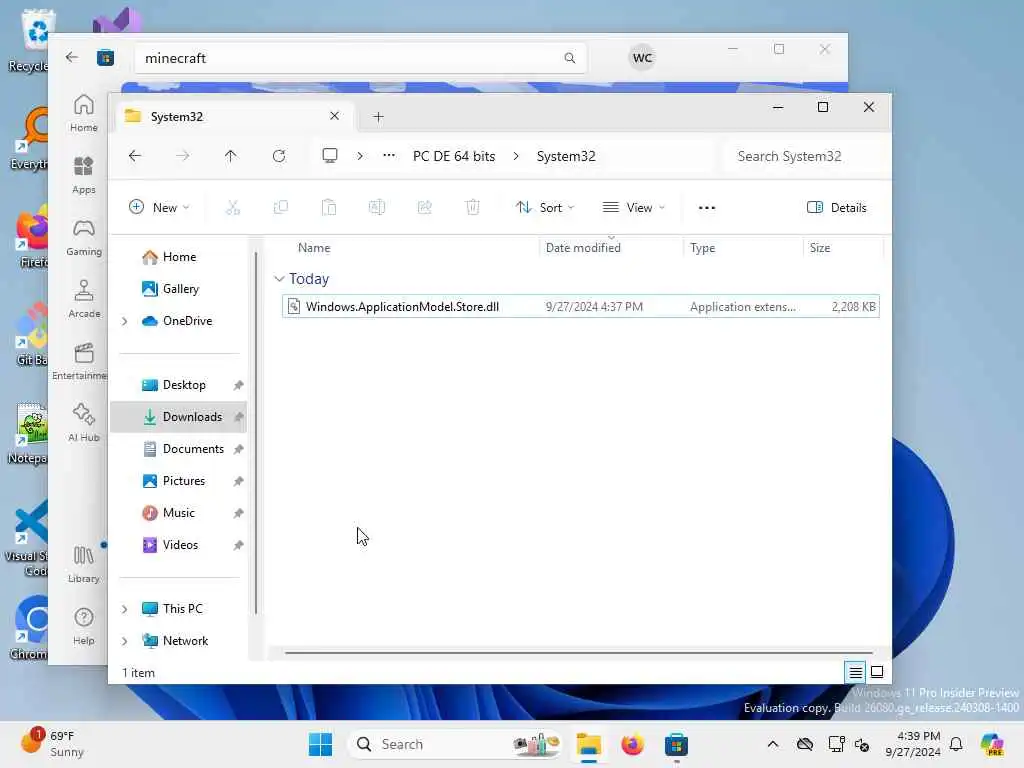Click the Cut icon in Explorer toolbar
The image size is (1024, 768).
pos(232,208)
